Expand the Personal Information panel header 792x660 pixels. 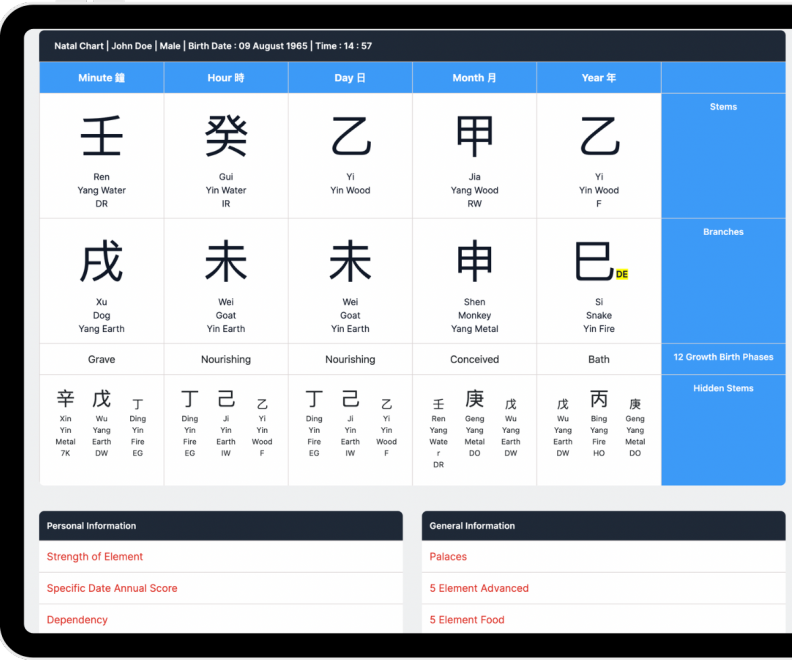click(220, 526)
